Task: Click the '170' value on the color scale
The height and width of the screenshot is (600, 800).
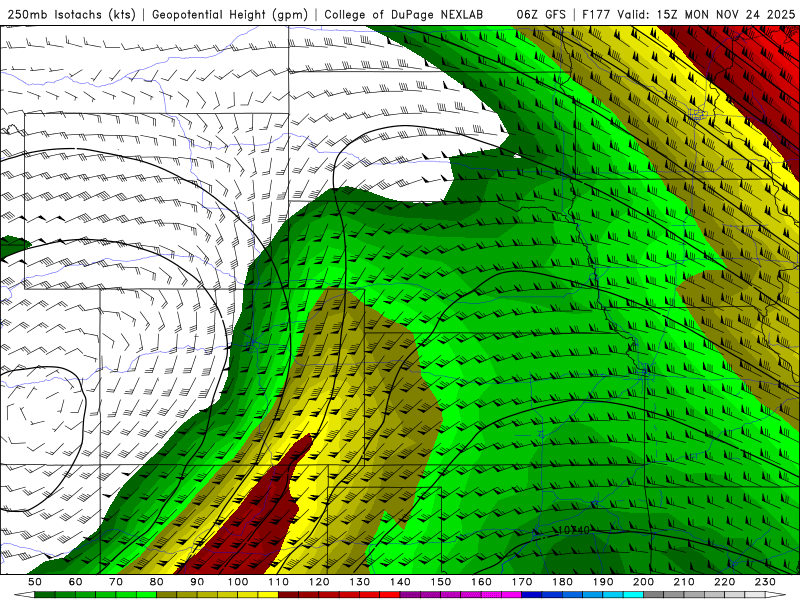Action: point(522,582)
